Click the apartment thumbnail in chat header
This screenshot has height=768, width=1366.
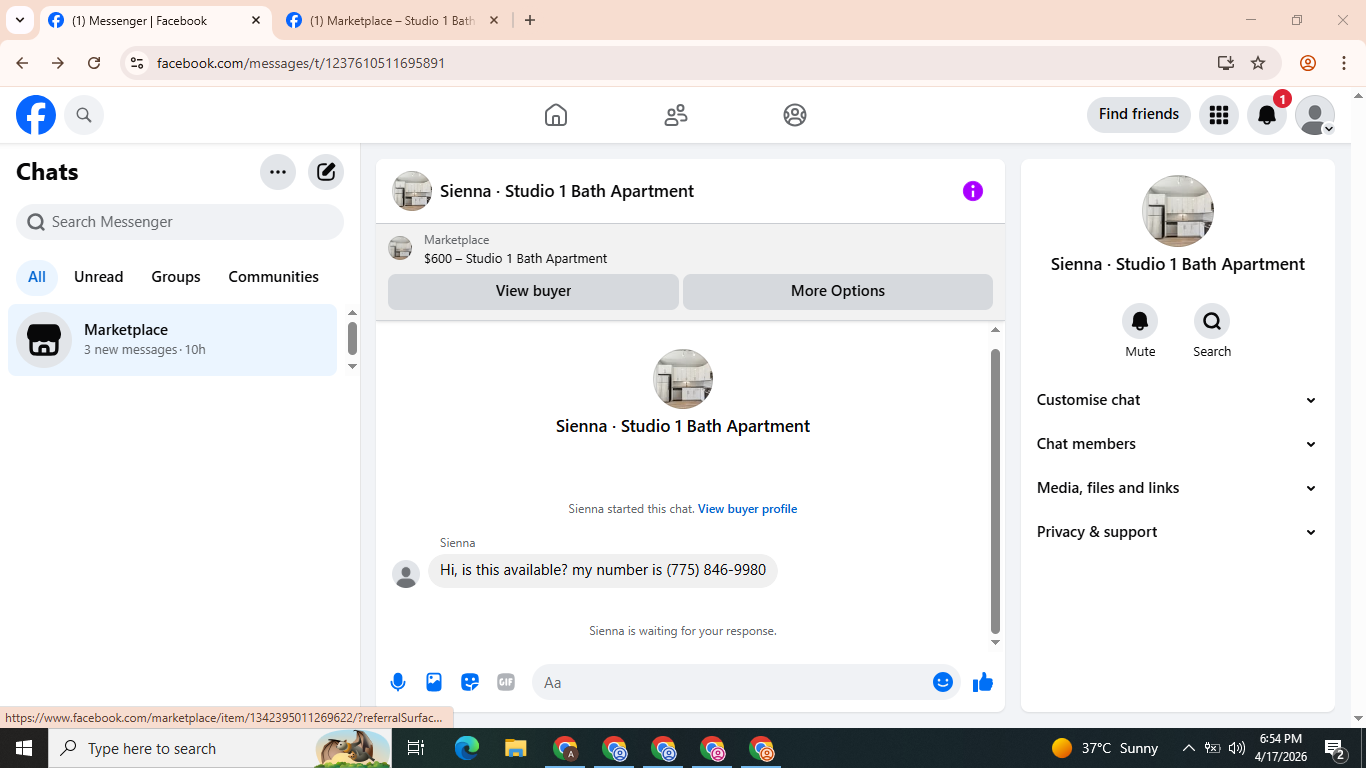412,191
